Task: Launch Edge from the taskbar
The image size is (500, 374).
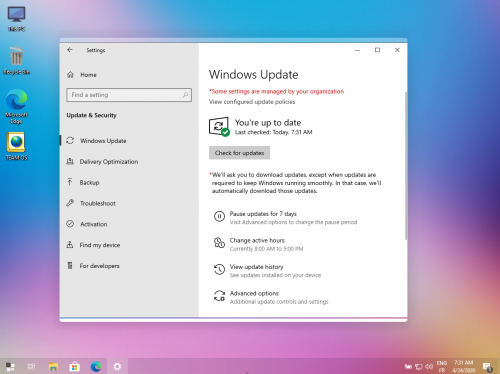Action: coord(96,367)
